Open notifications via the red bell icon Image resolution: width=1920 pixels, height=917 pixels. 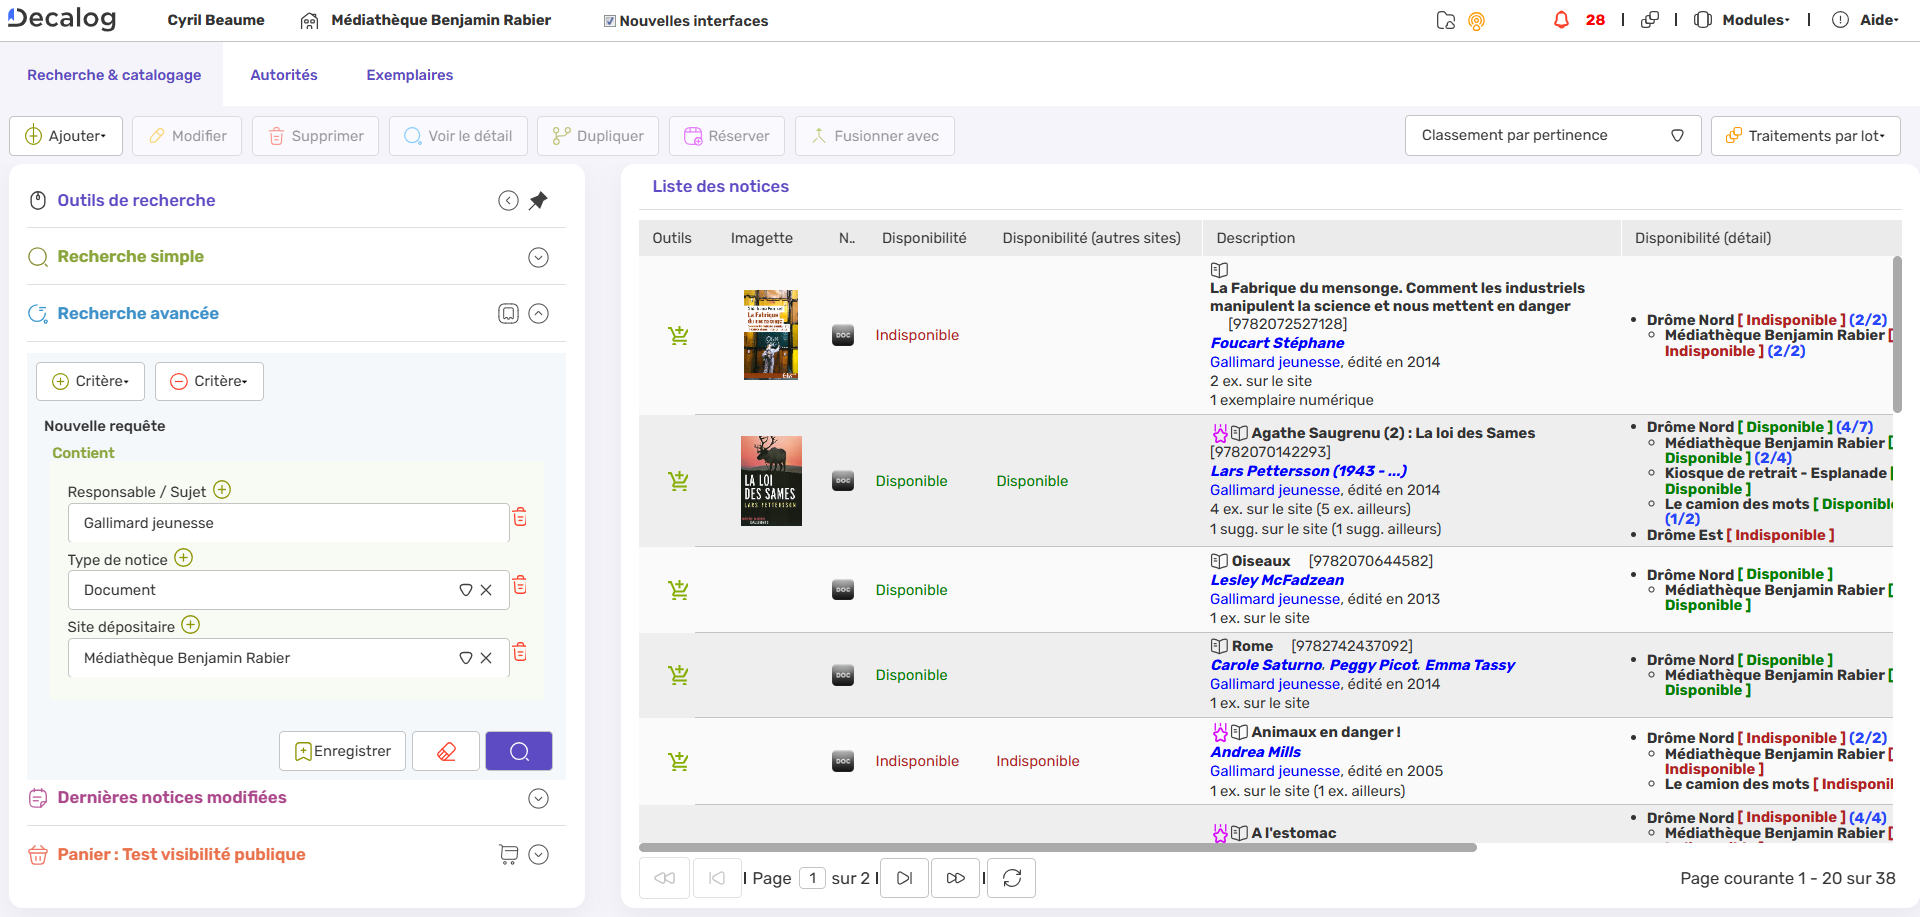click(1561, 19)
